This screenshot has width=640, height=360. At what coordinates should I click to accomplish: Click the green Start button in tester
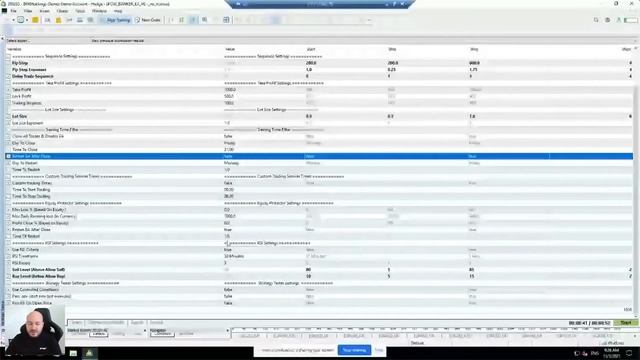coord(626,323)
